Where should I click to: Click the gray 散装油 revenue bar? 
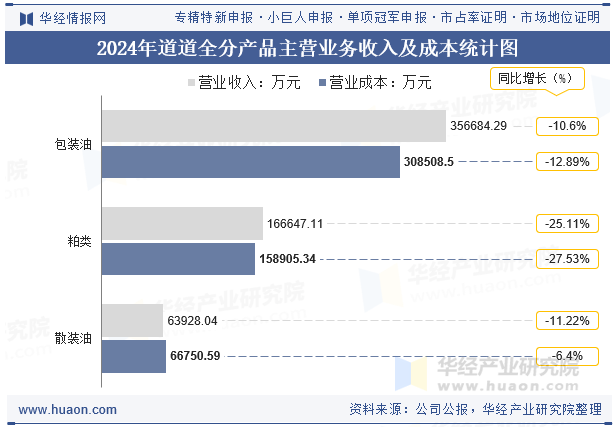pos(133,320)
